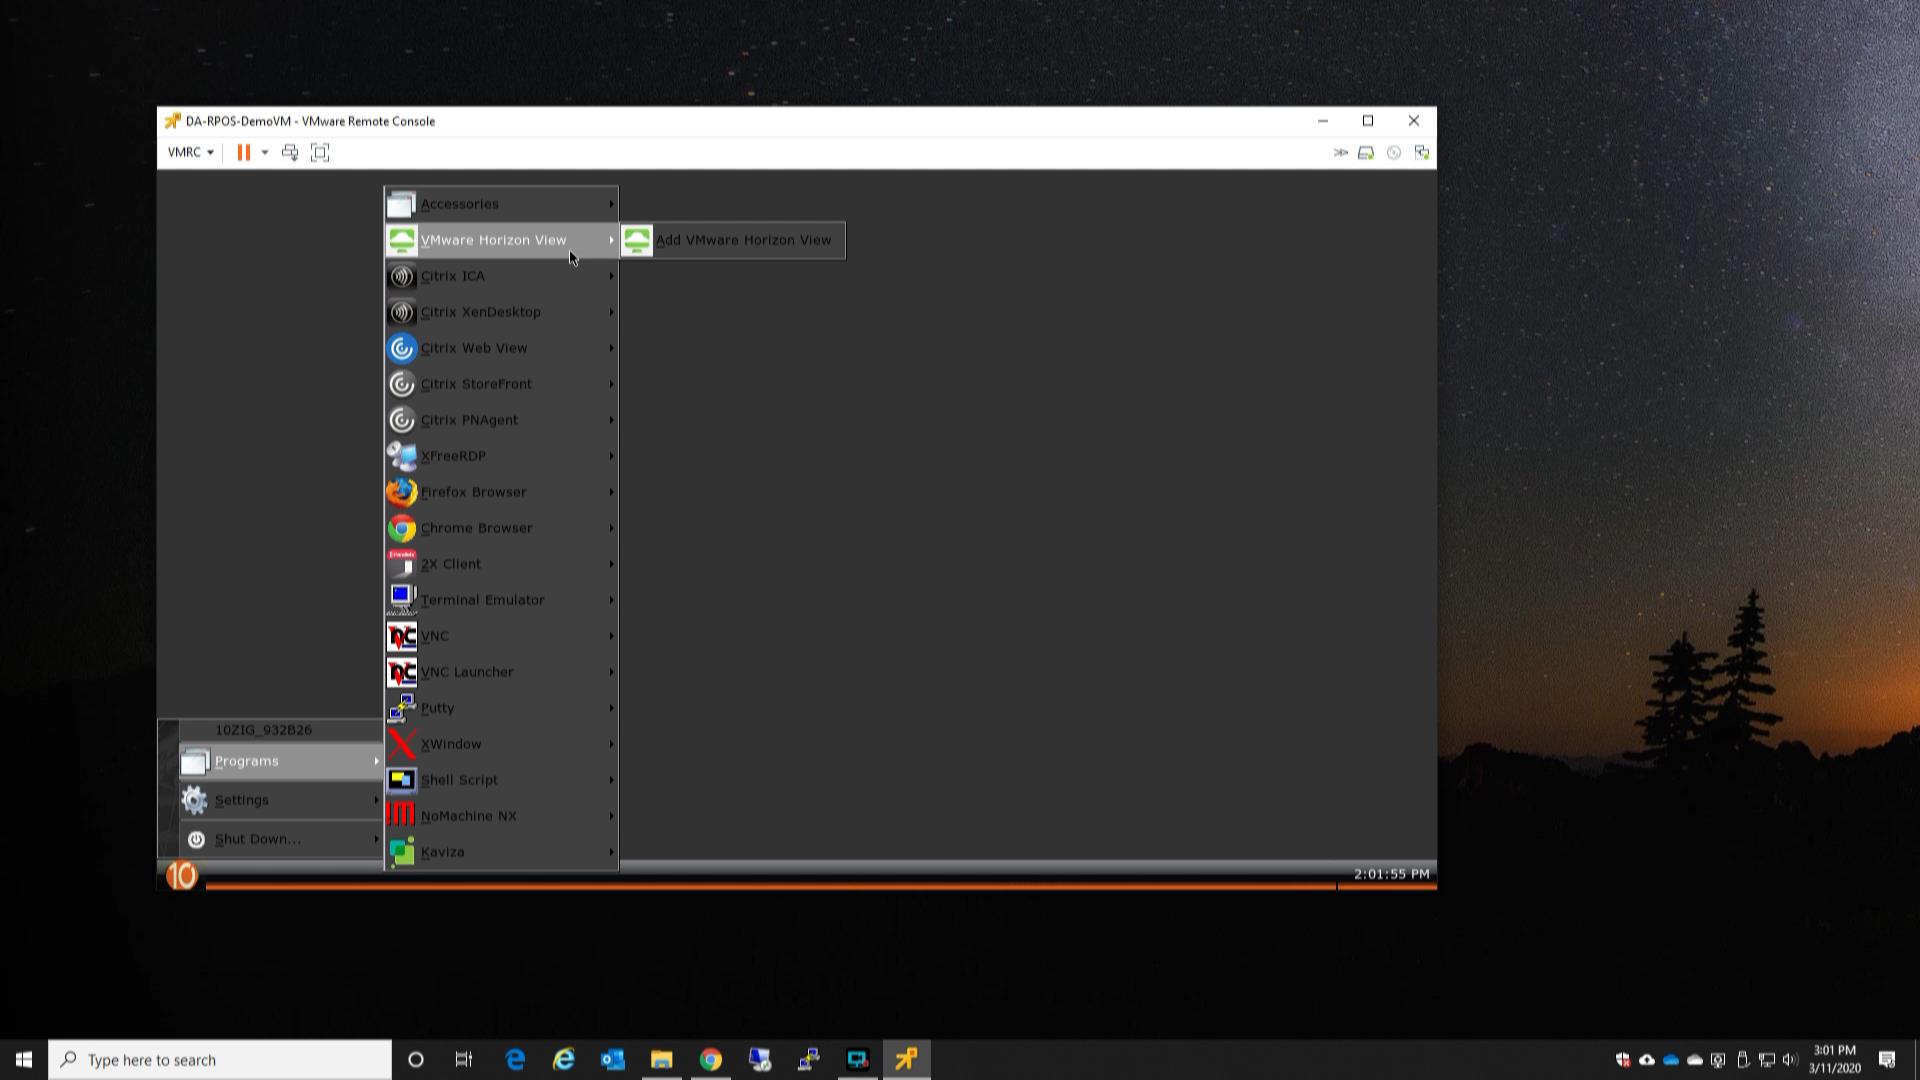Pause the virtual machine
Screen dimensions: 1920x1080
pyautogui.click(x=243, y=152)
